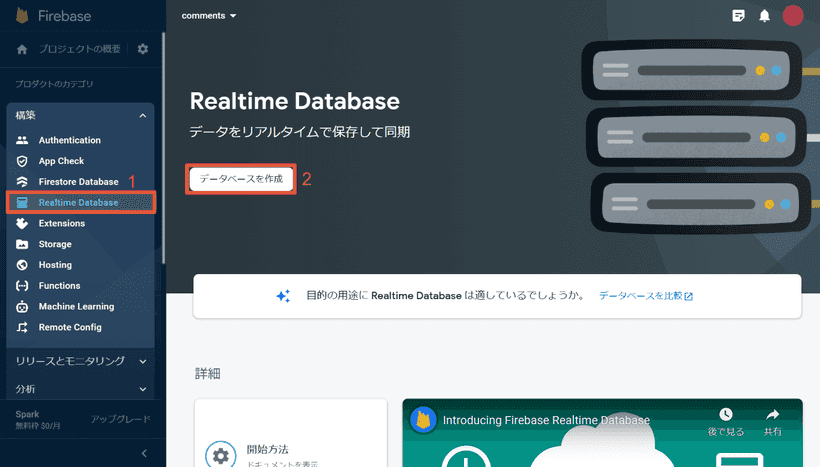820x467 pixels.
Task: Click the video channel Firebase avatar
Action: click(423, 420)
